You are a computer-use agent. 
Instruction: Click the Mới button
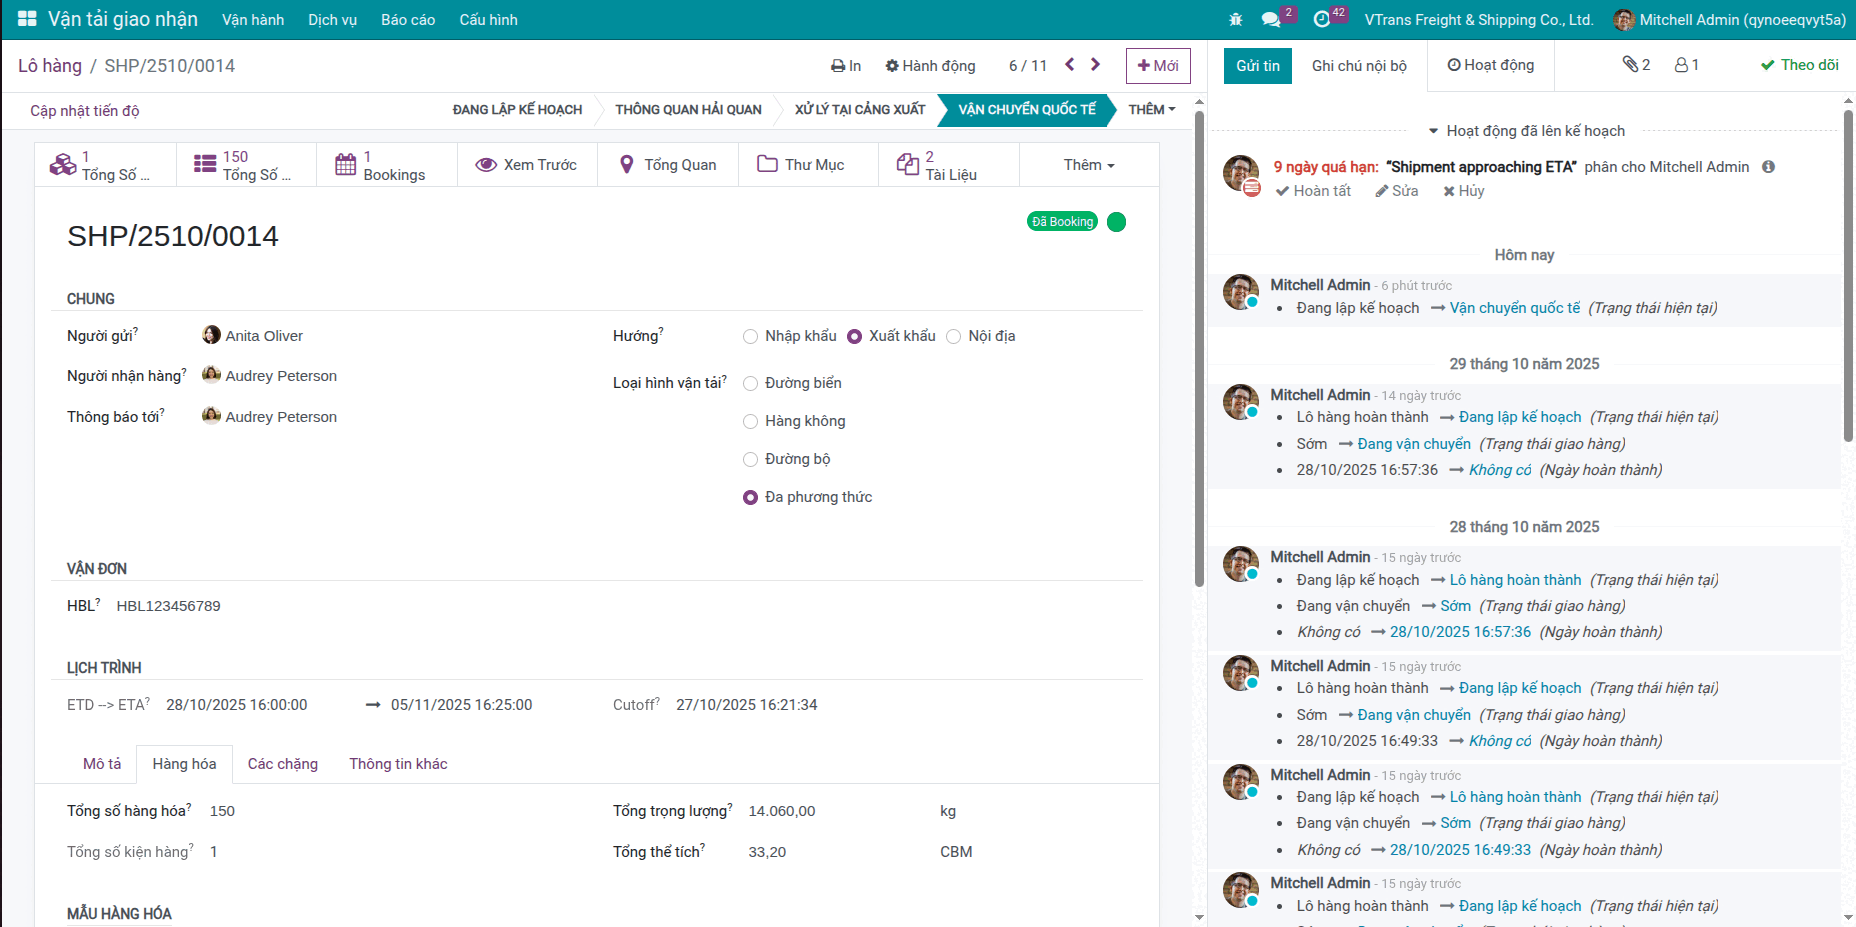[x=1158, y=66]
